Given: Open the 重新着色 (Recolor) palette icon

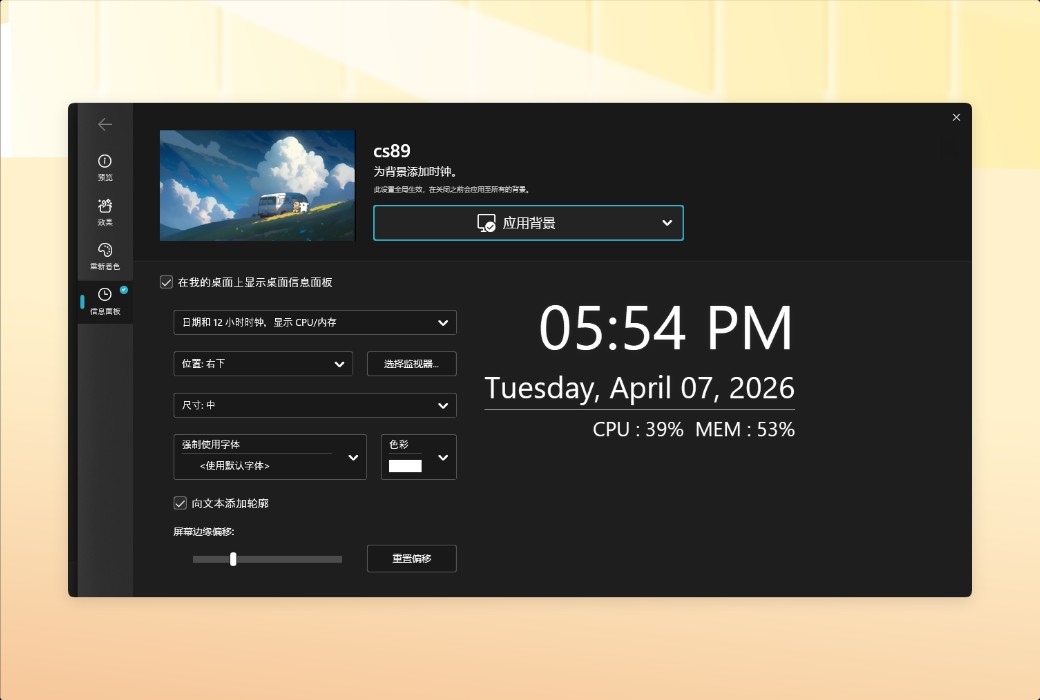Looking at the screenshot, I should 104,251.
